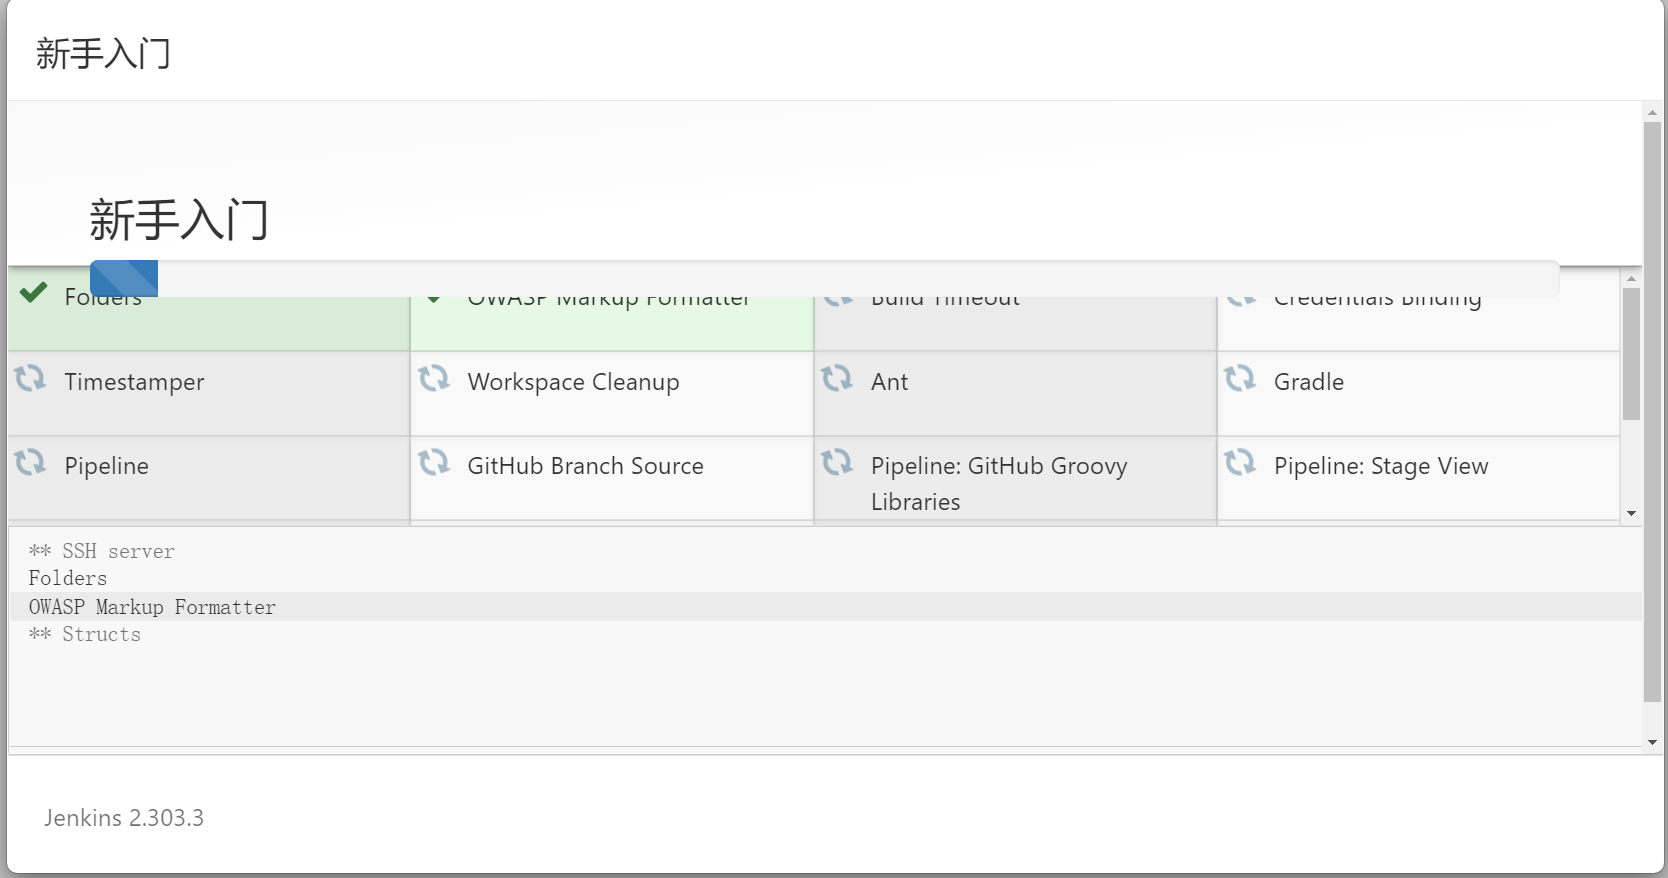1668x878 pixels.
Task: Click the pending spinner icon beside Gradle
Action: [1239, 378]
